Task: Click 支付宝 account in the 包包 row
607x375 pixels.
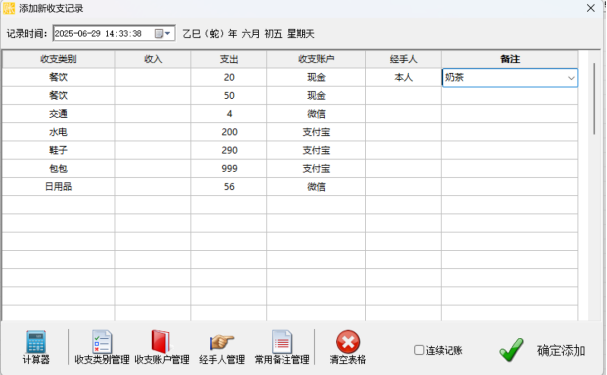Action: [316, 168]
